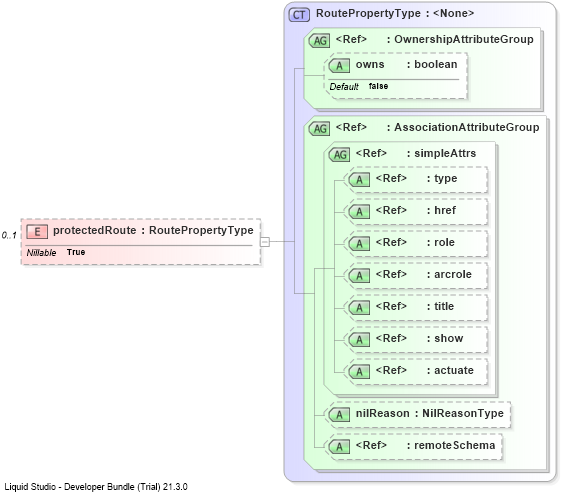The height and width of the screenshot is (492, 561).
Task: Select the <Ref> : href label
Action: click(416, 210)
